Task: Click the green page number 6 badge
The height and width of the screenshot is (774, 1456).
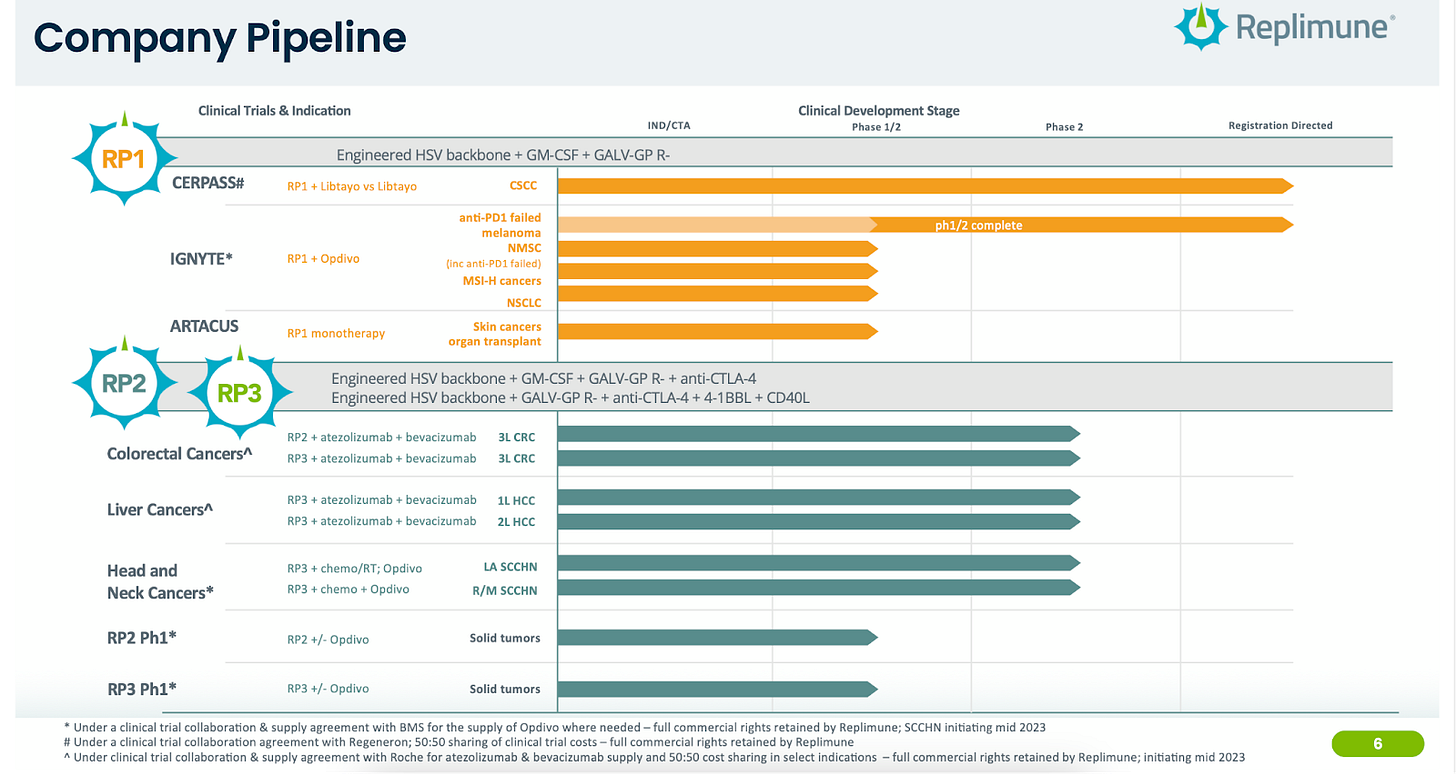Action: click(1377, 744)
